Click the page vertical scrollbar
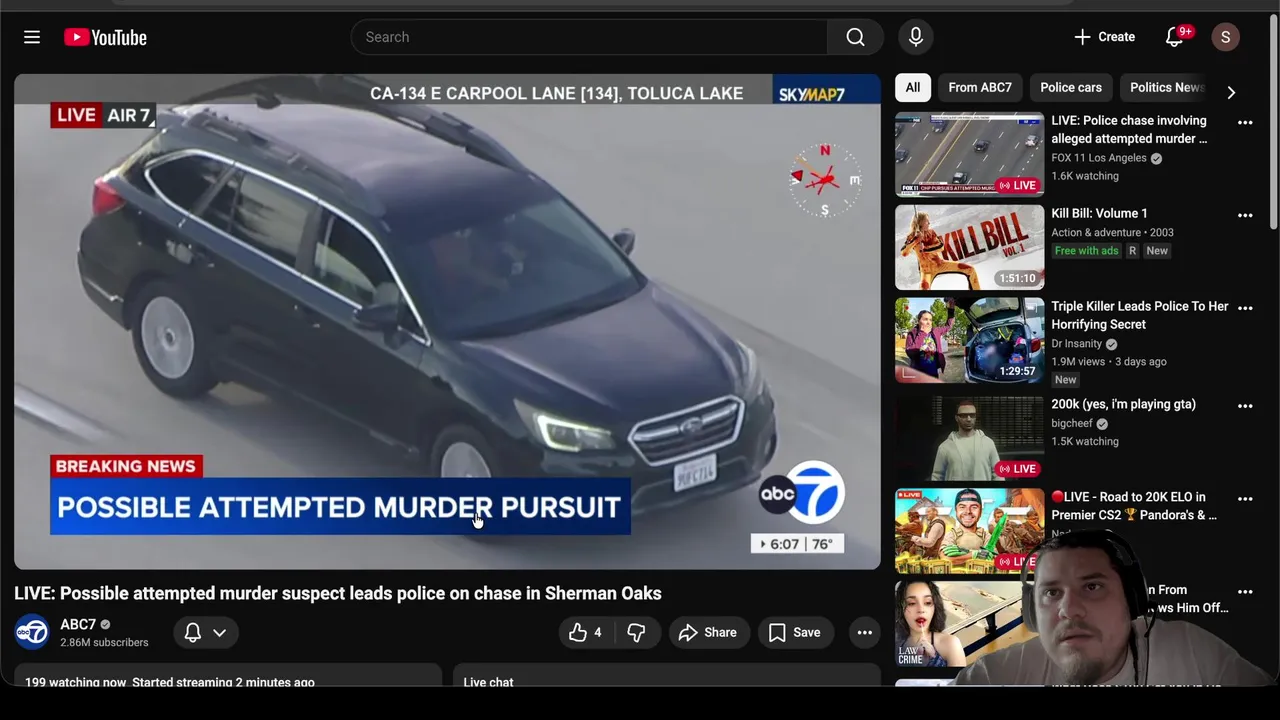 (x=1273, y=120)
